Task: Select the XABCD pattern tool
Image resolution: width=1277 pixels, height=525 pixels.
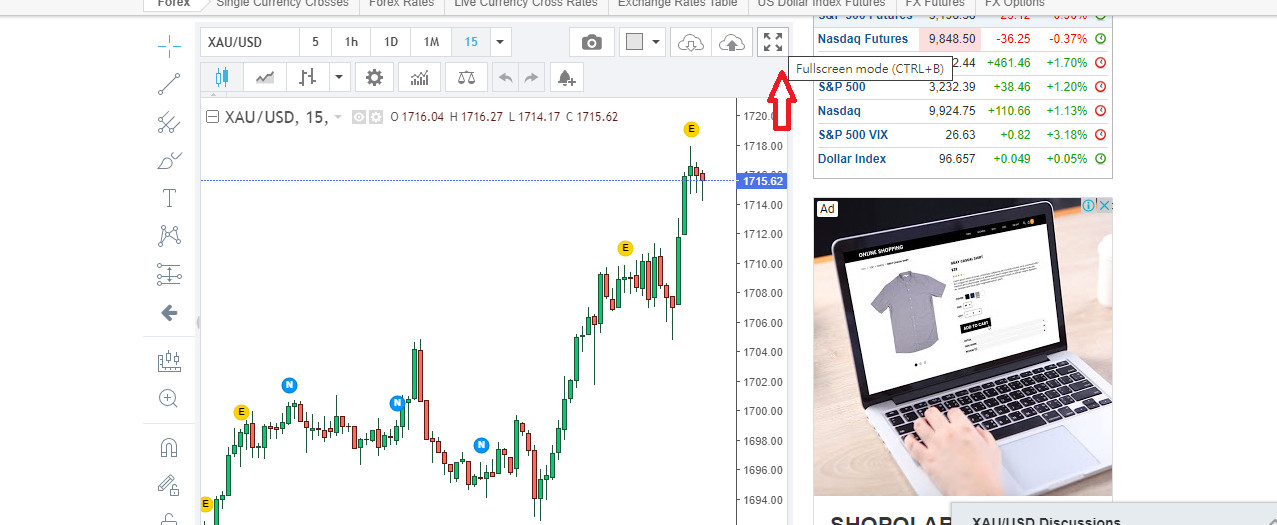Action: [x=169, y=236]
